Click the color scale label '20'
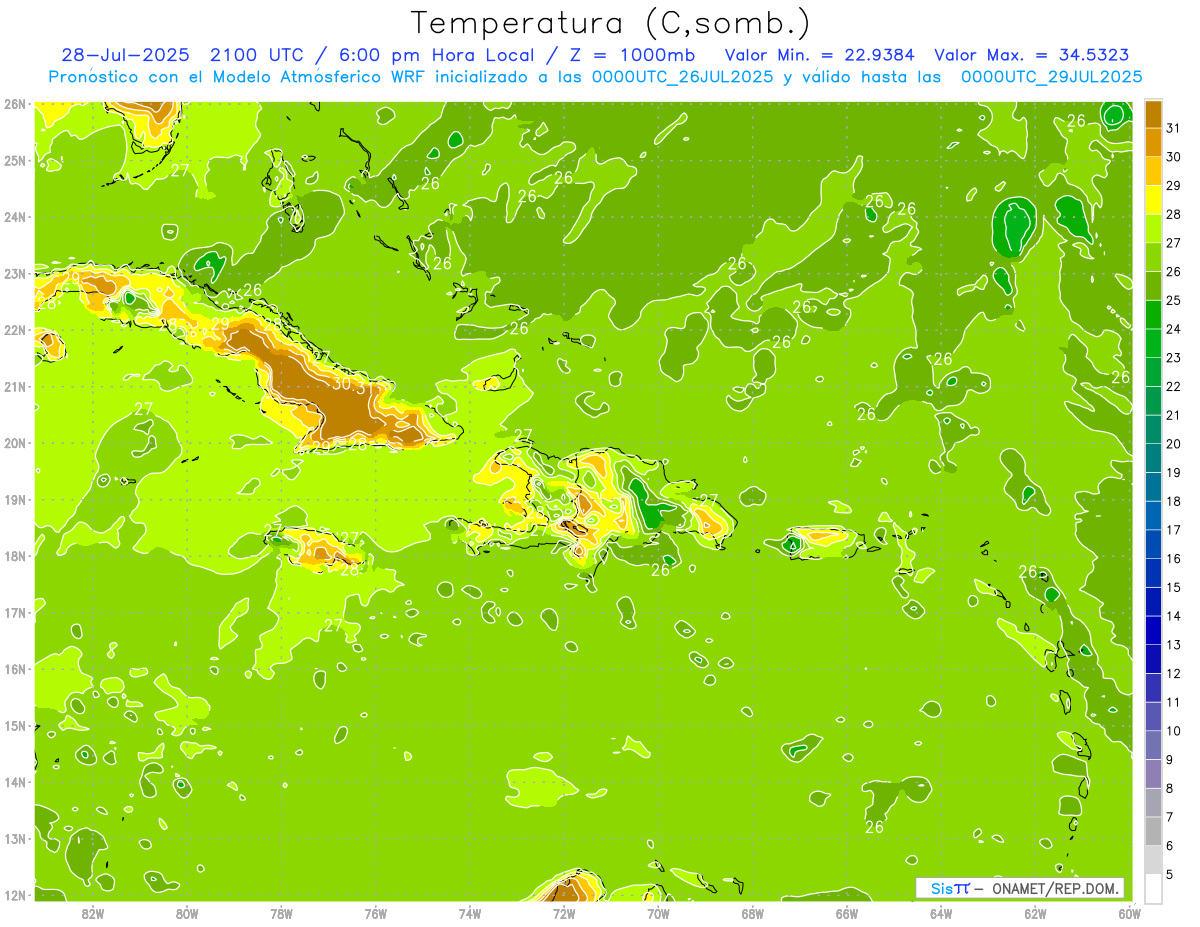 point(1174,444)
